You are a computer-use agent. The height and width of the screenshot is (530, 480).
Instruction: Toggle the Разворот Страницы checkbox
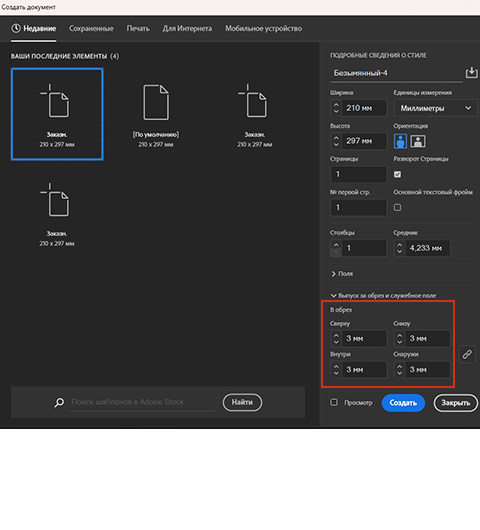tap(398, 174)
